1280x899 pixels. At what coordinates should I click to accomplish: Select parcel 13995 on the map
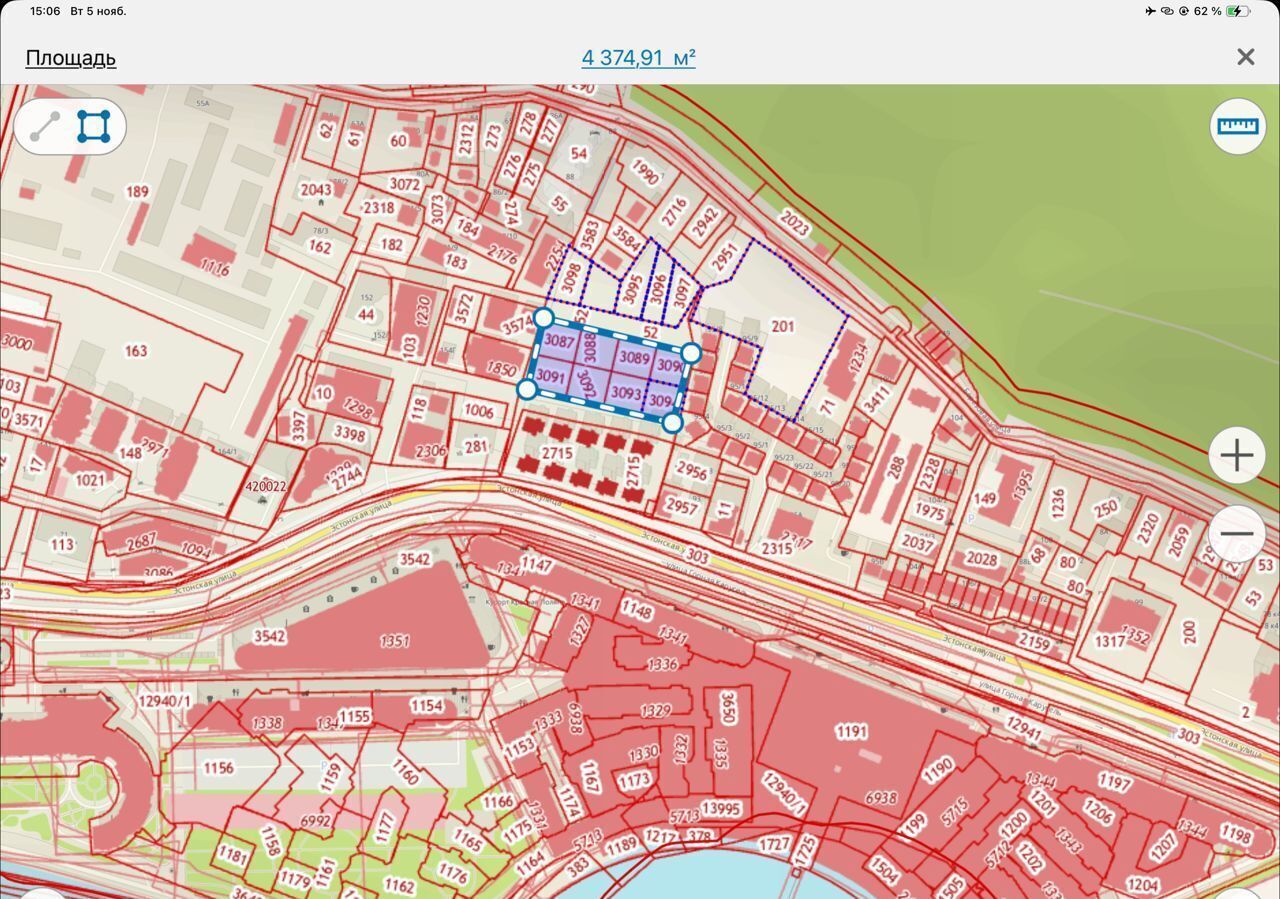721,808
